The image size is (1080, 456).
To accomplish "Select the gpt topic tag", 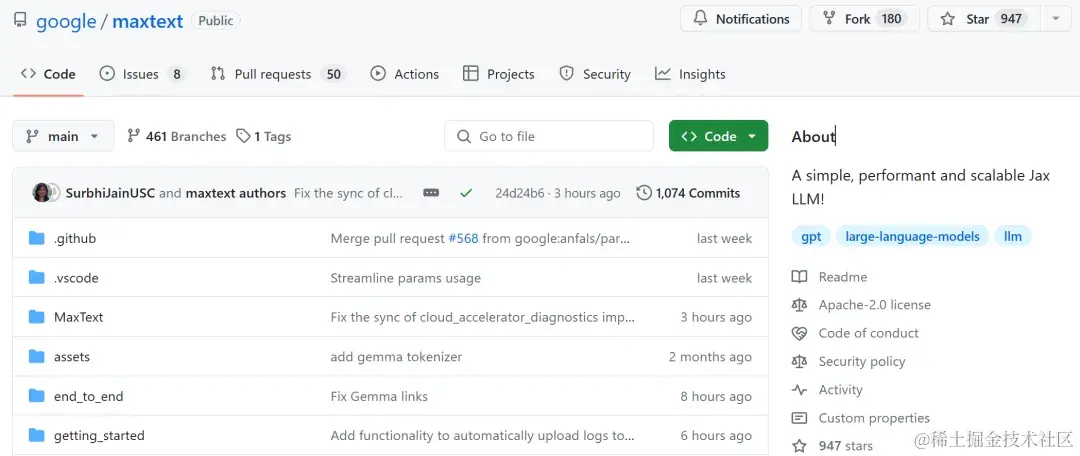I will [x=811, y=236].
